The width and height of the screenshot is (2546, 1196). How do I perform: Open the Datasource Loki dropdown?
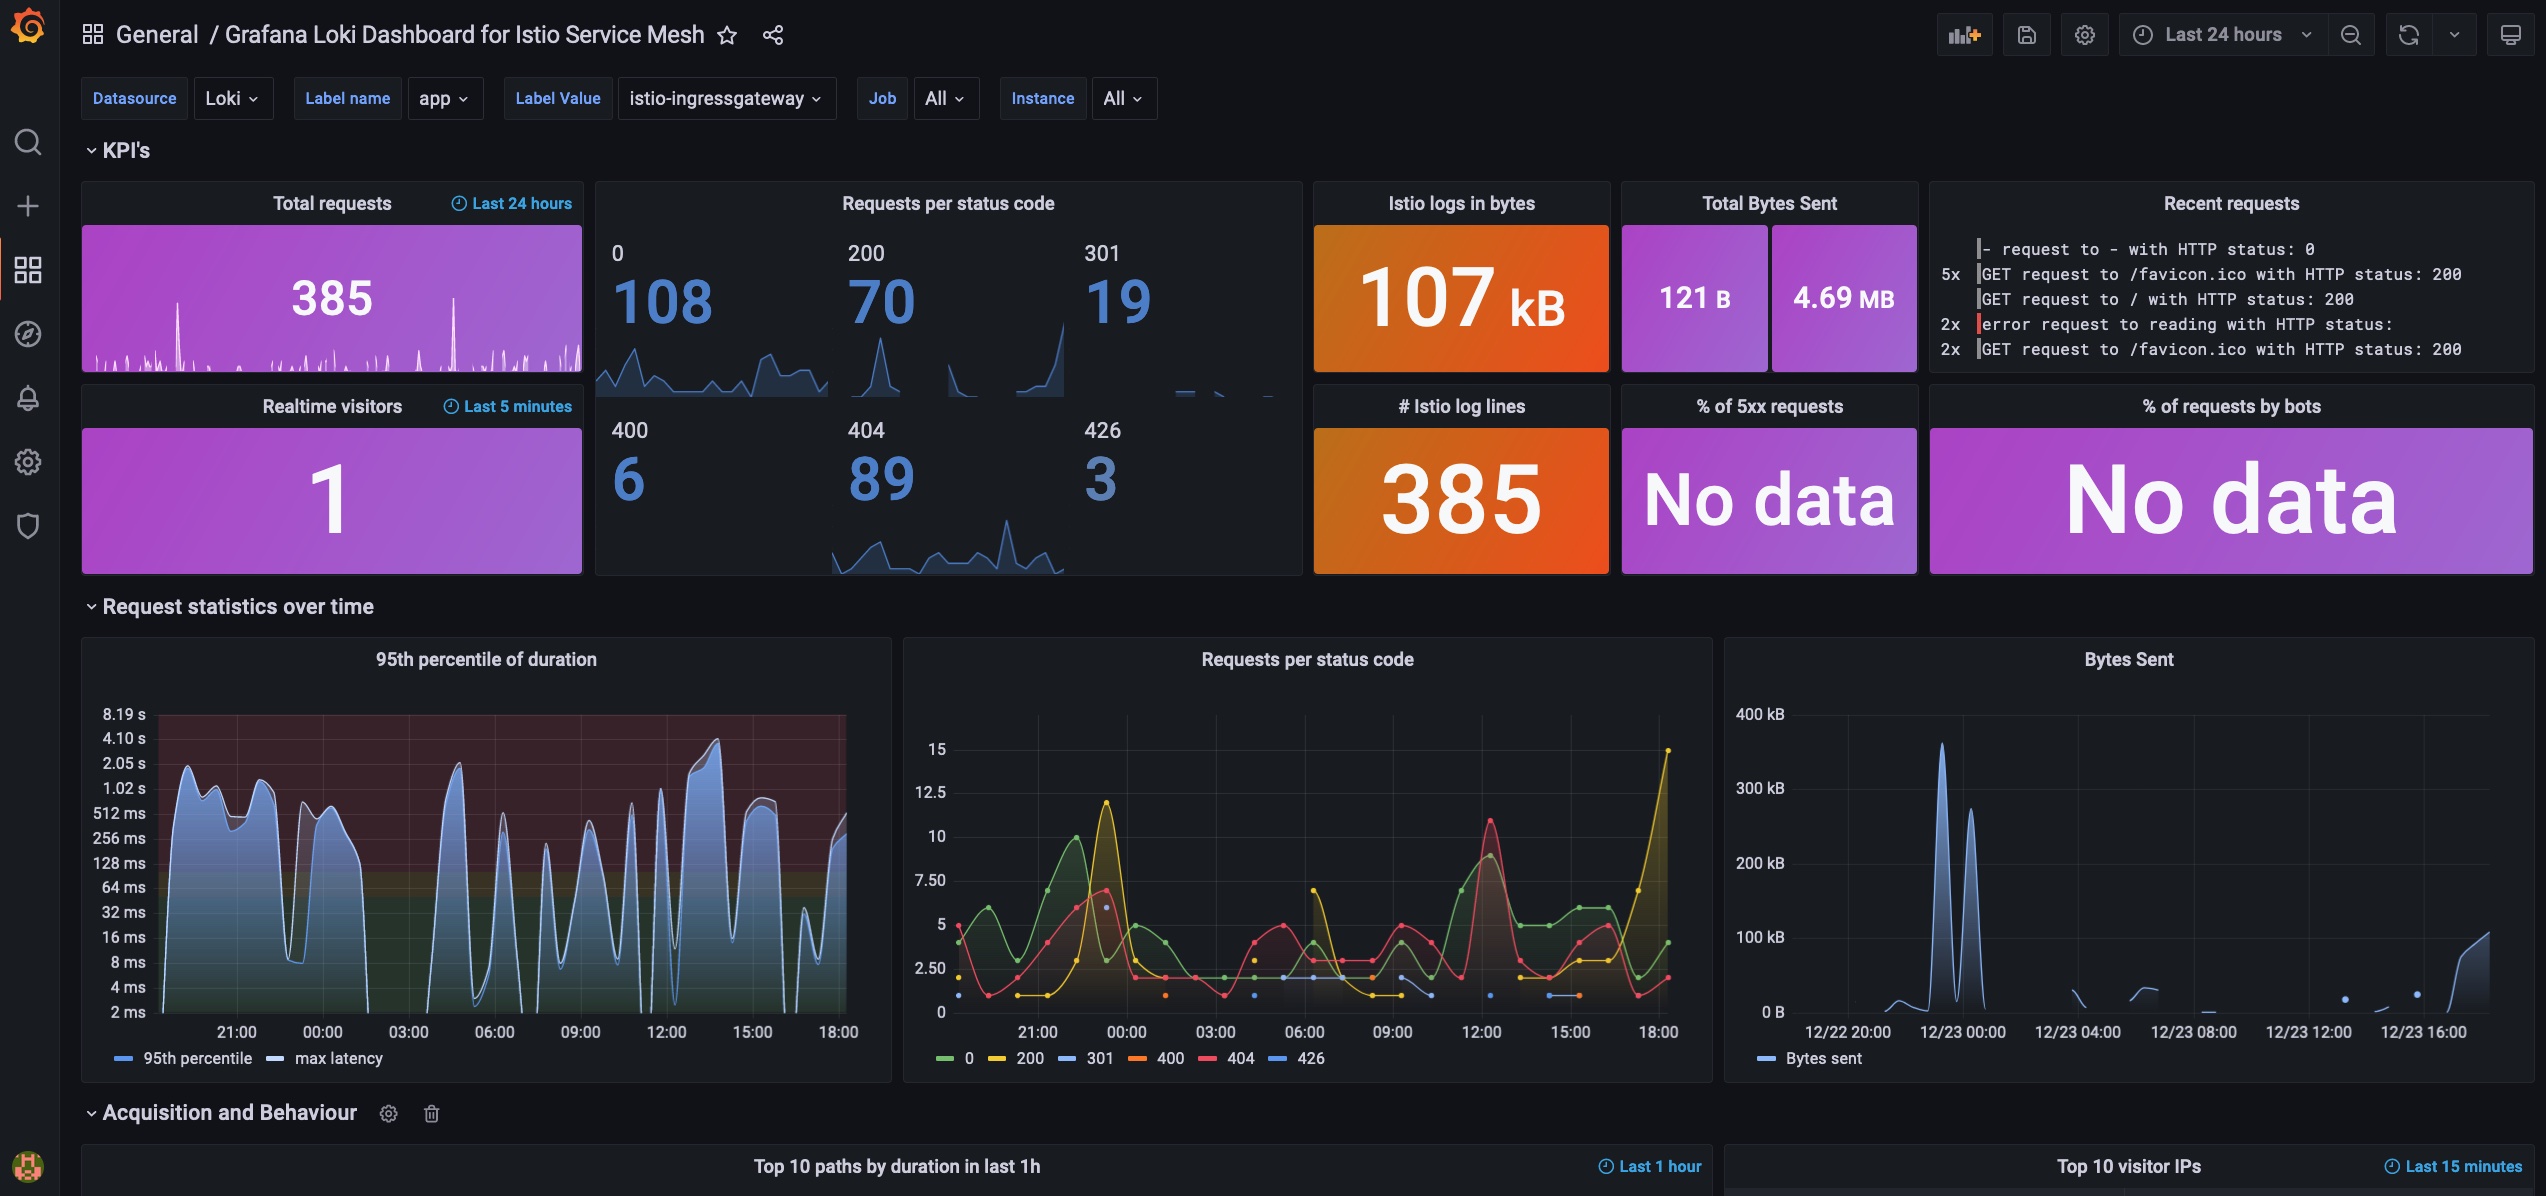pyautogui.click(x=232, y=98)
